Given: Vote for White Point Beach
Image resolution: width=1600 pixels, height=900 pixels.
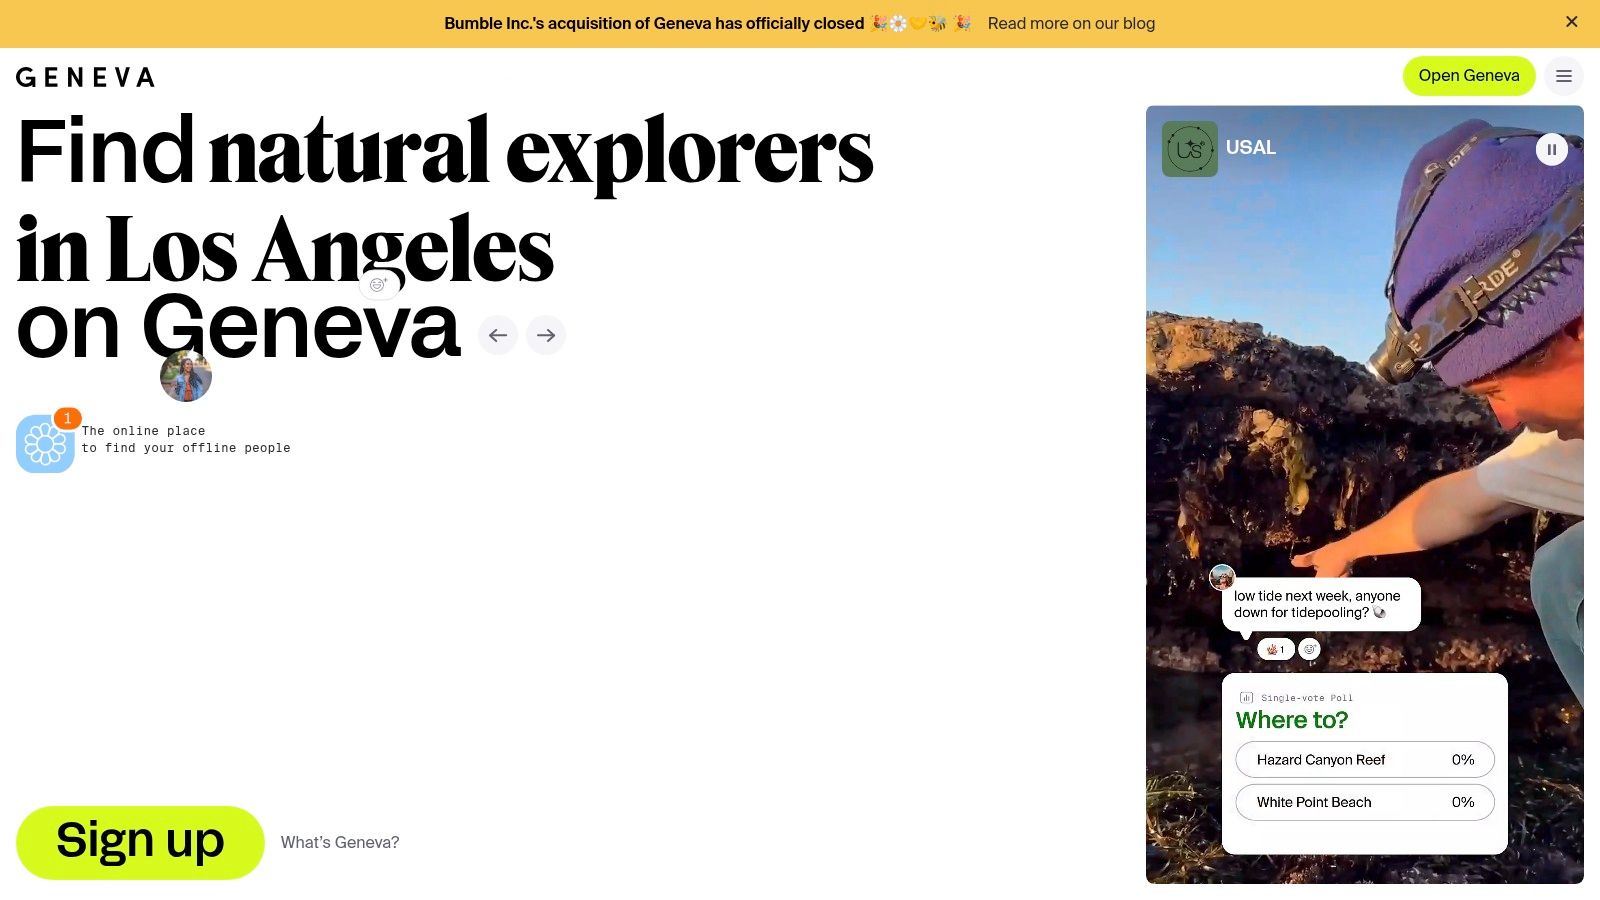Looking at the screenshot, I should pyautogui.click(x=1365, y=802).
